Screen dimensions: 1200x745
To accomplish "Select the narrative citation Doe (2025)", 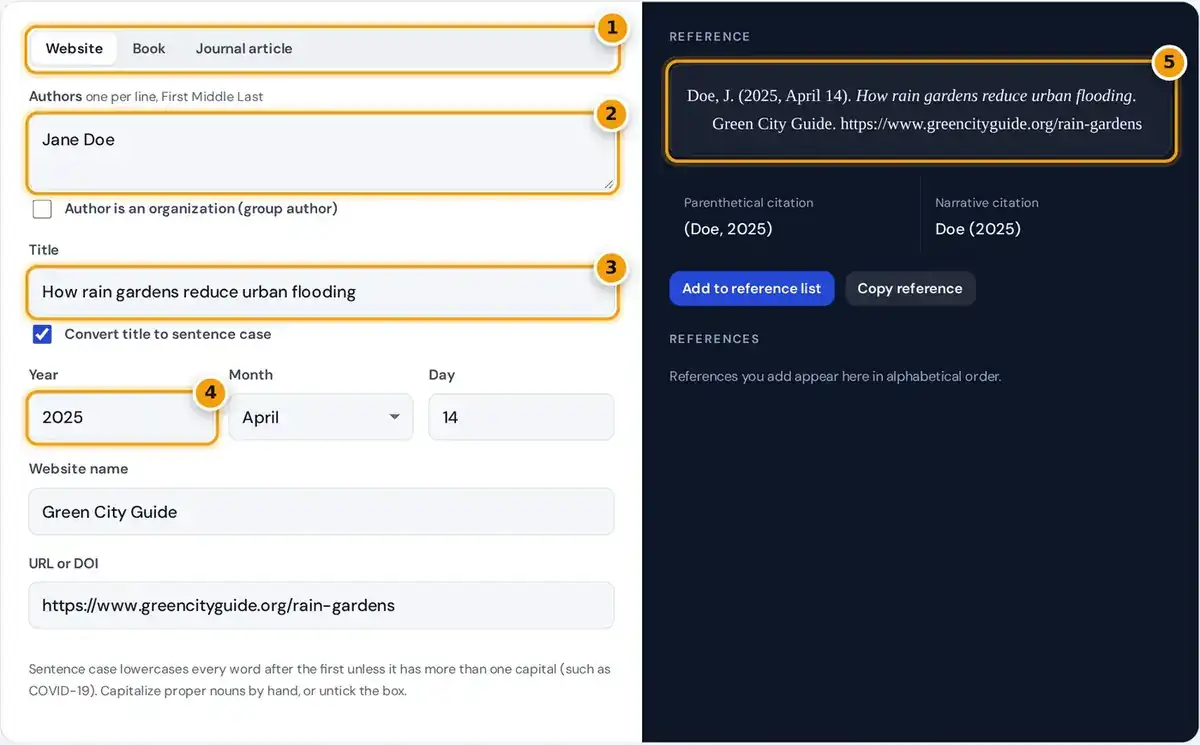I will 978,229.
